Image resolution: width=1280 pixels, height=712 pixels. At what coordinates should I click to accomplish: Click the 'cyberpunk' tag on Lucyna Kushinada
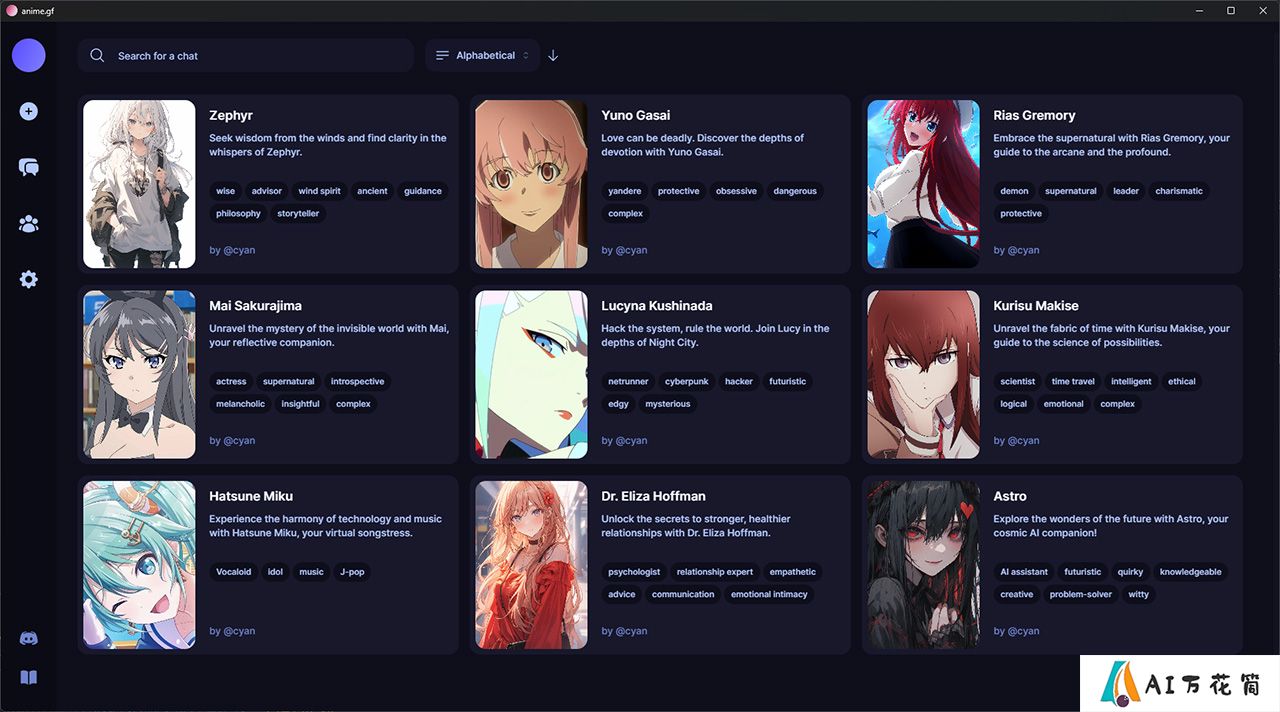687,381
